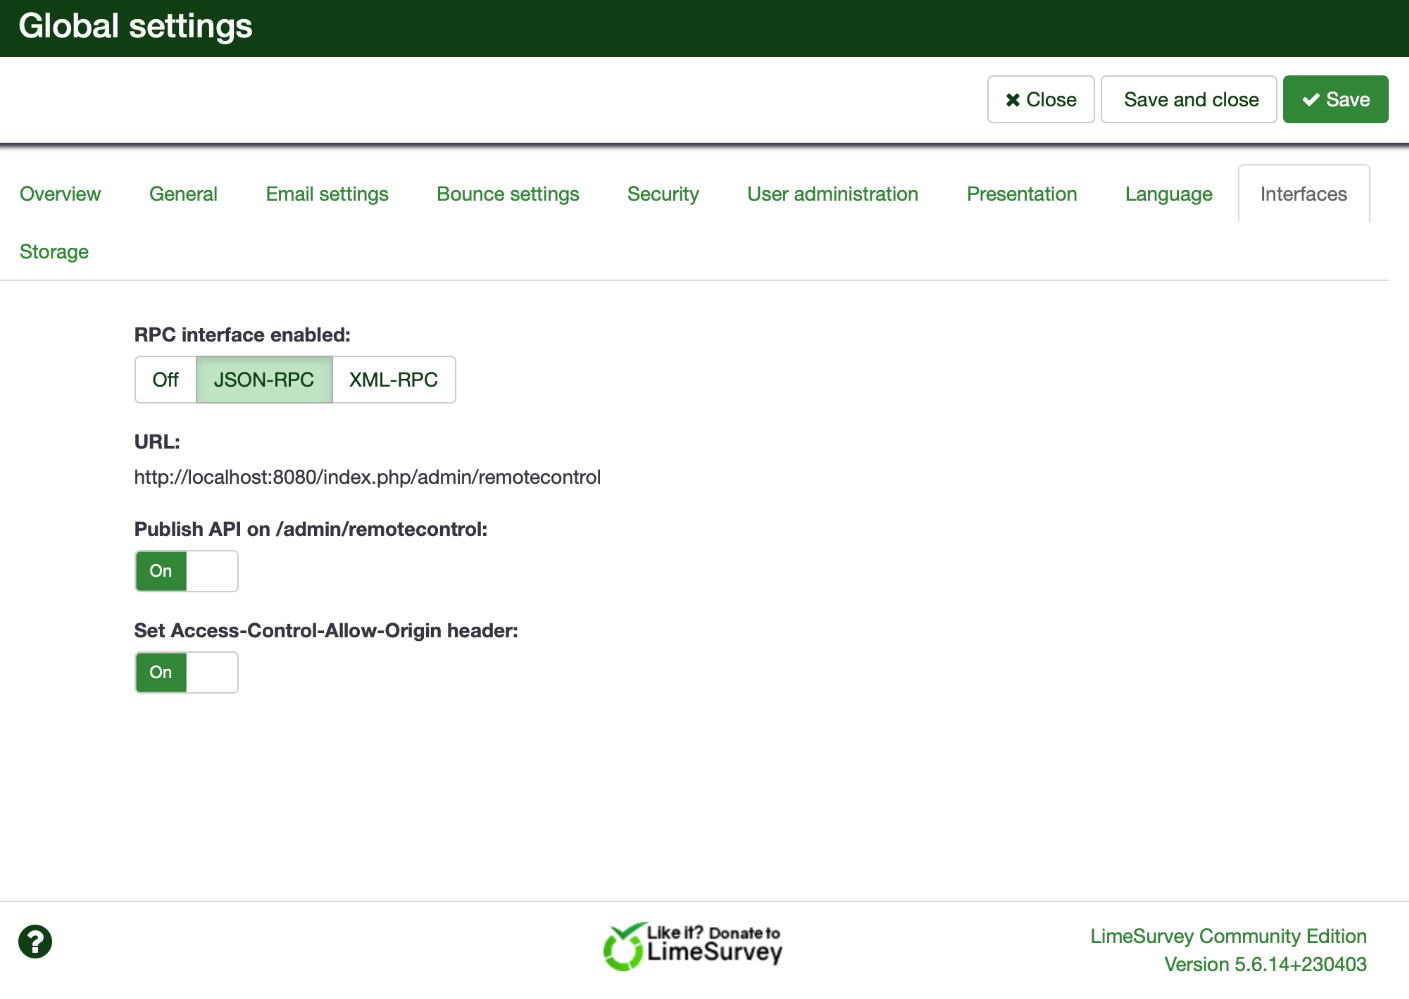The width and height of the screenshot is (1409, 999).
Task: Open the help question mark icon
Action: tap(35, 941)
